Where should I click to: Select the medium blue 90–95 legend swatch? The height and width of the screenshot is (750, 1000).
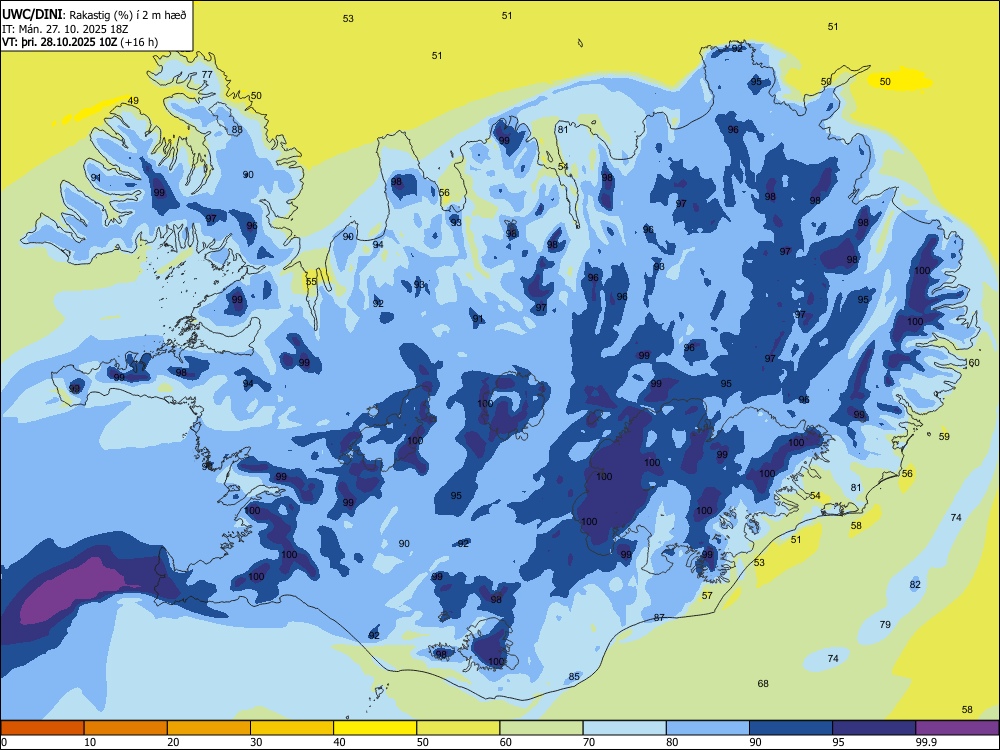791,728
